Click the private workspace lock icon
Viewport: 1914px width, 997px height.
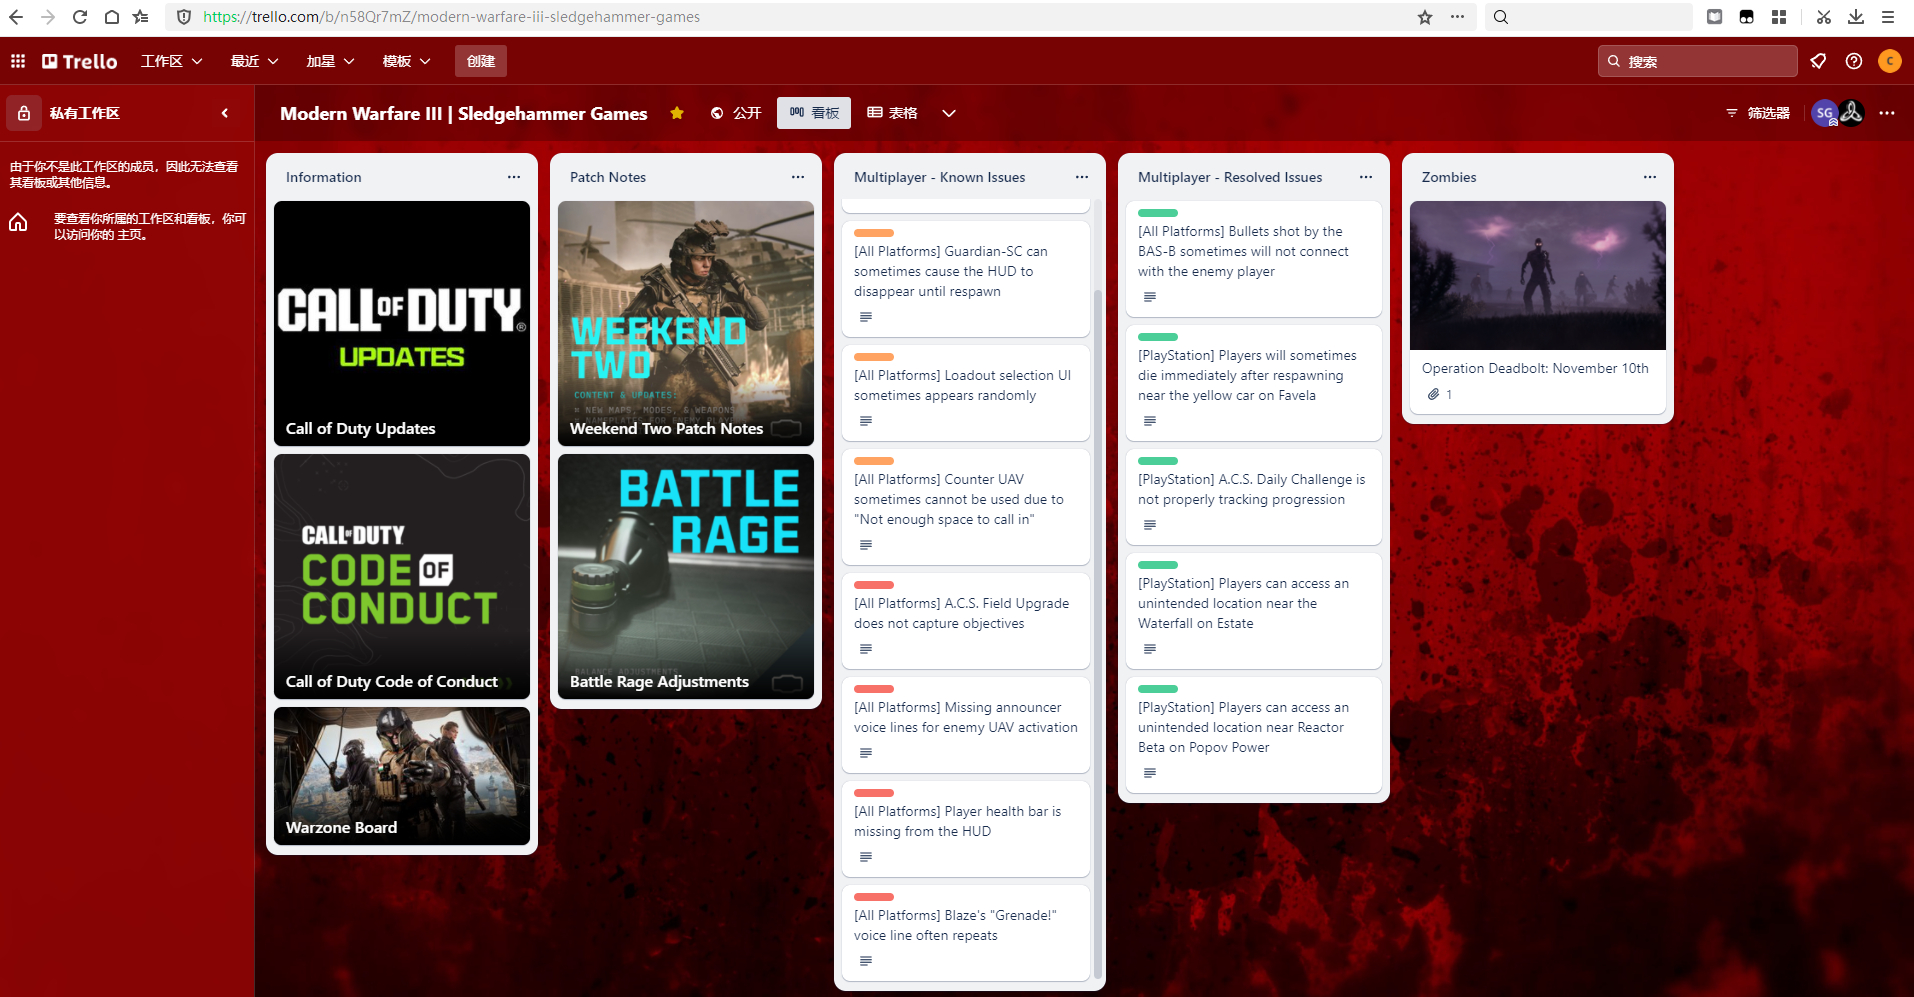pos(24,113)
